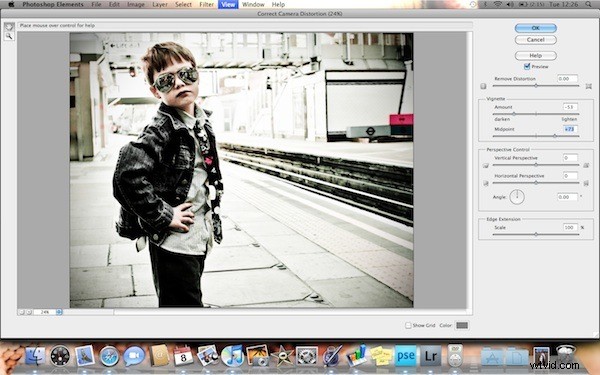Toggle the Preview checkbox
600x375 pixels.
coord(527,67)
